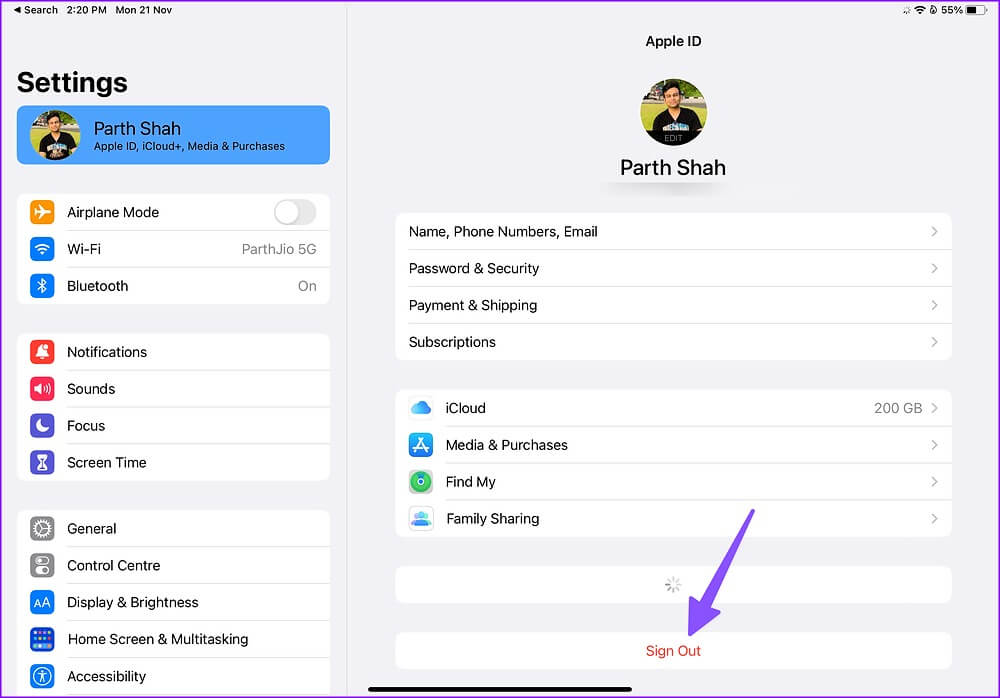Expand Media & Purchases chevron
The image size is (1000, 698).
pyautogui.click(x=934, y=445)
